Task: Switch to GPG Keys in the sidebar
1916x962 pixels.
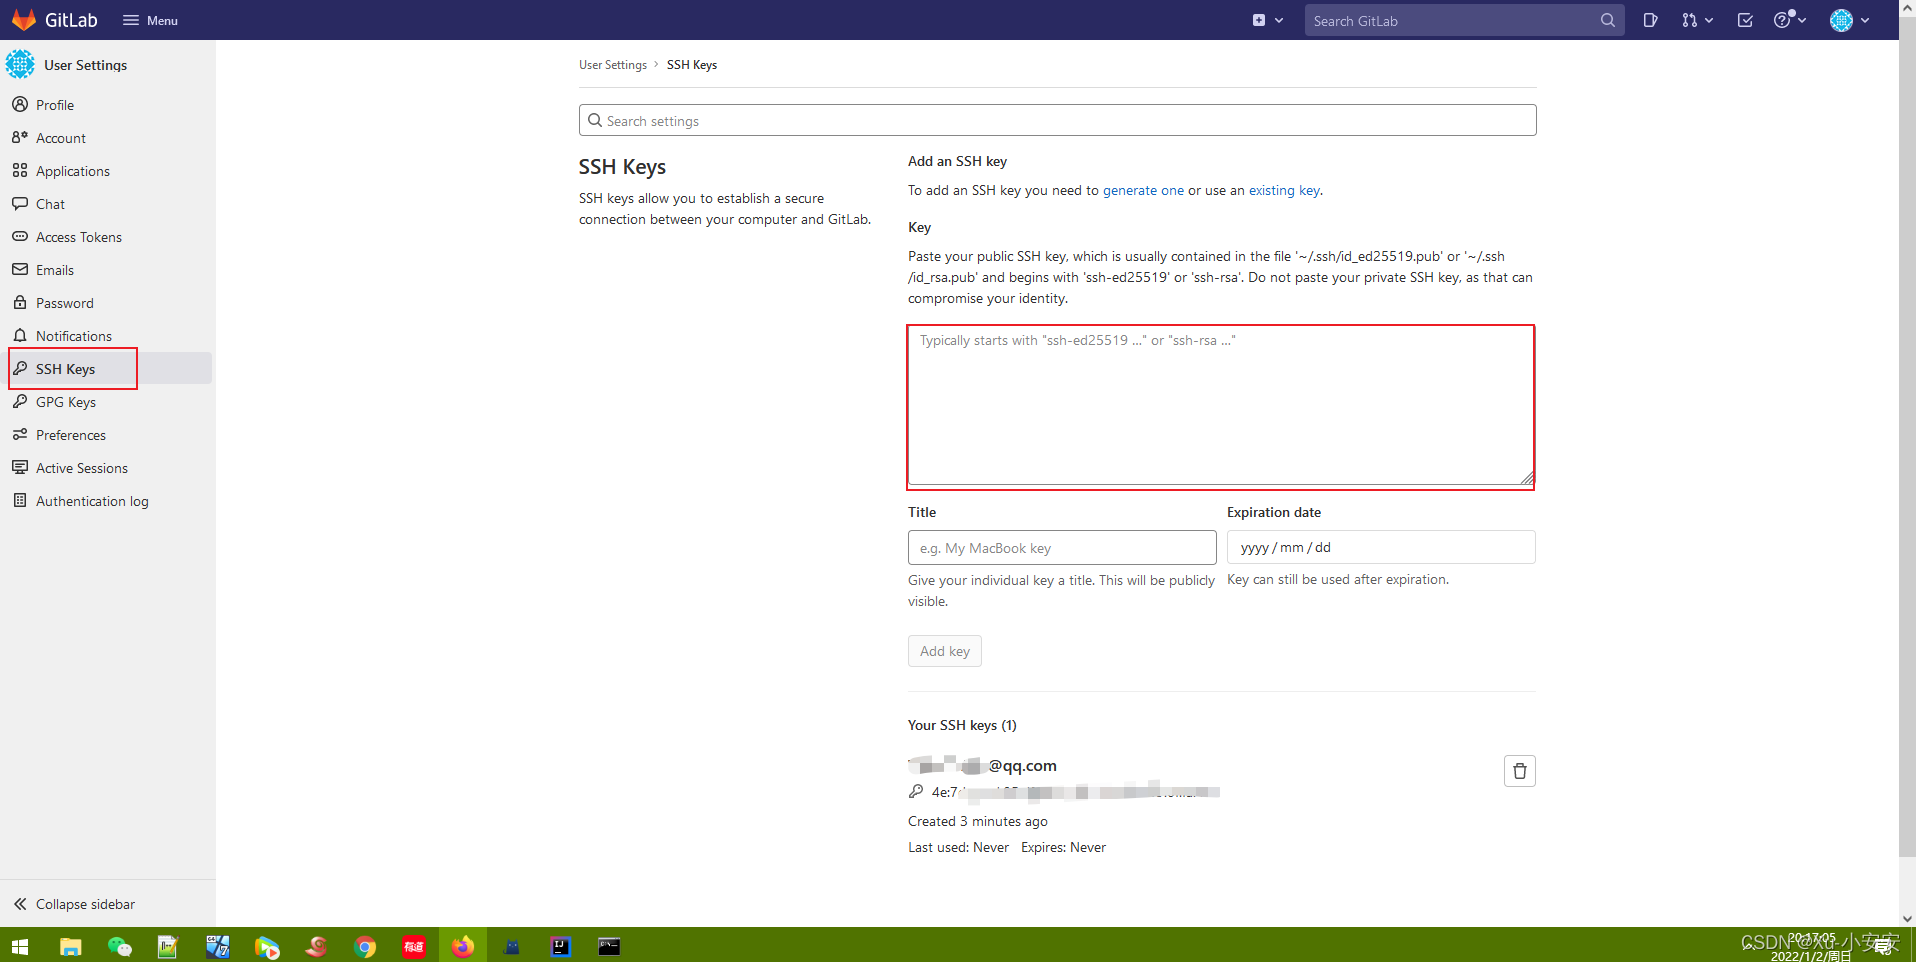Action: (65, 402)
